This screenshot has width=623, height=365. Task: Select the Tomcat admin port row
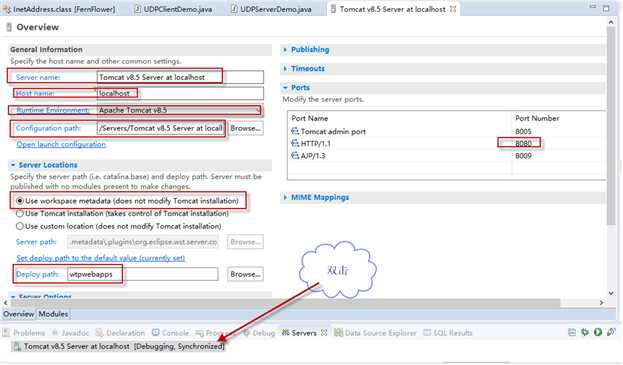447,131
